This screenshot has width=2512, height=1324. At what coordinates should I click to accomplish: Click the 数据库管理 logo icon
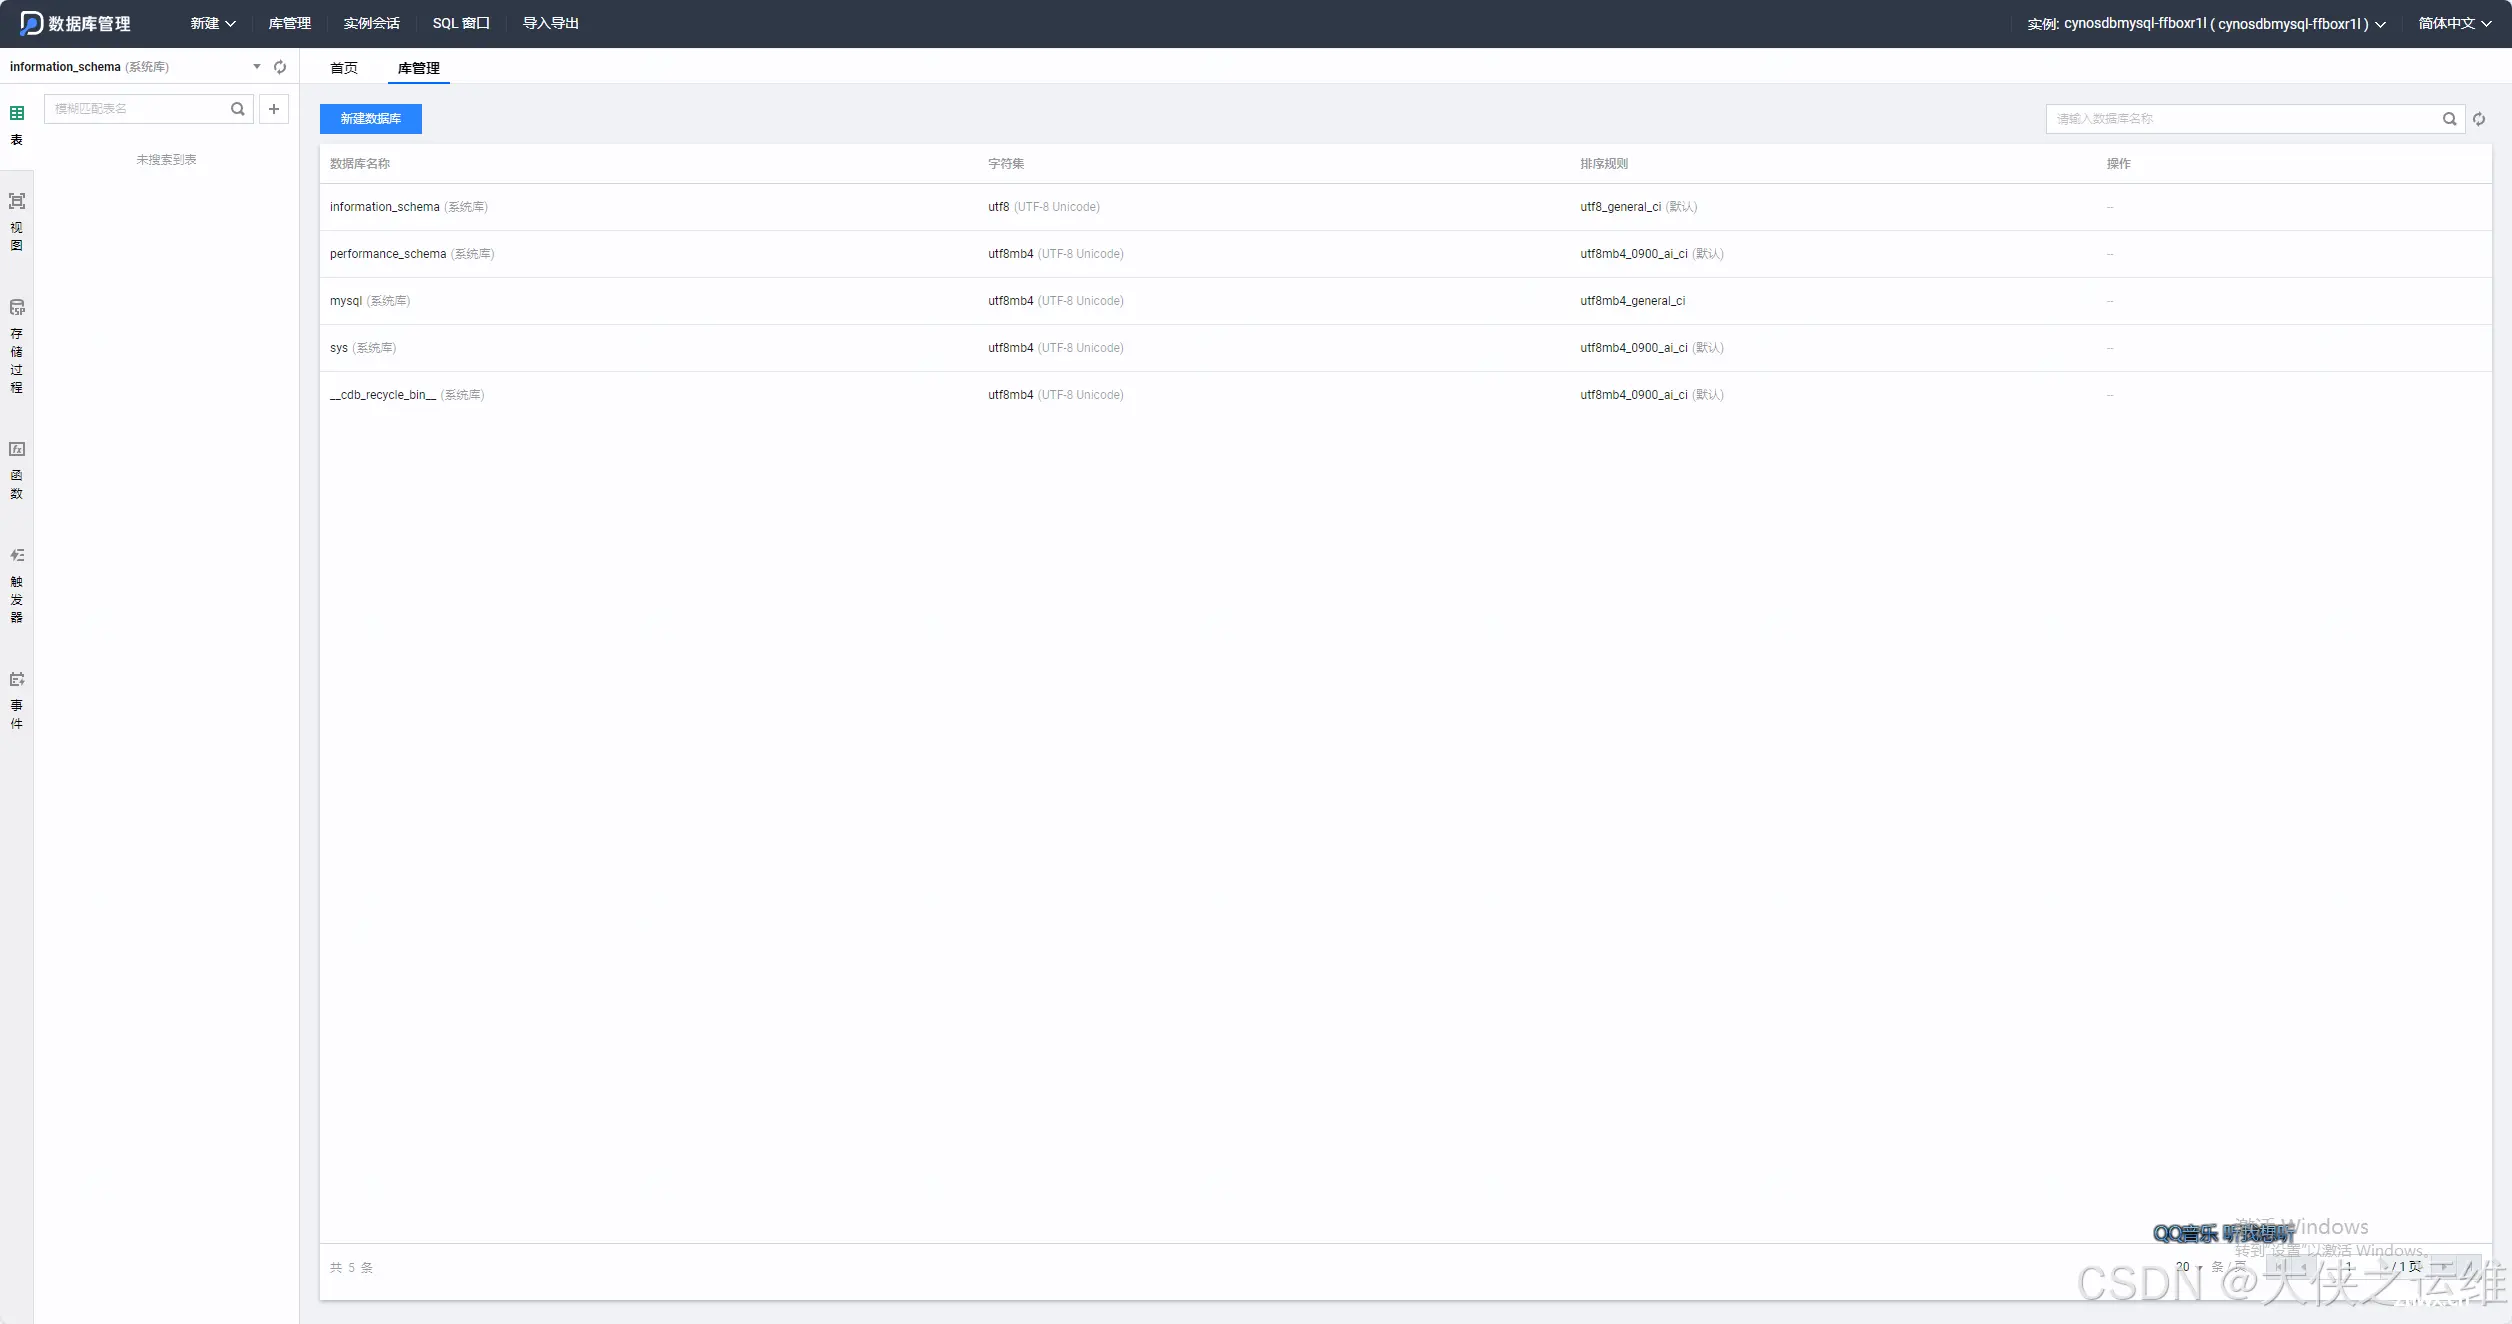point(31,23)
